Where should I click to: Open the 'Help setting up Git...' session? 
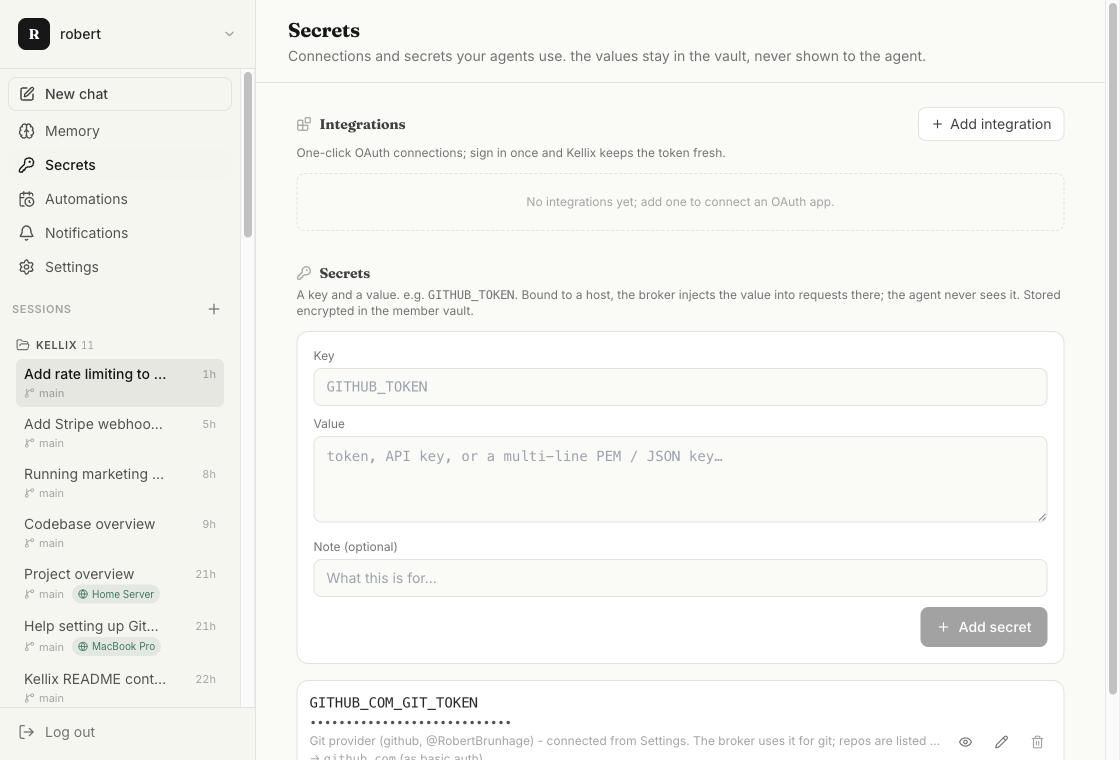[x=120, y=636]
